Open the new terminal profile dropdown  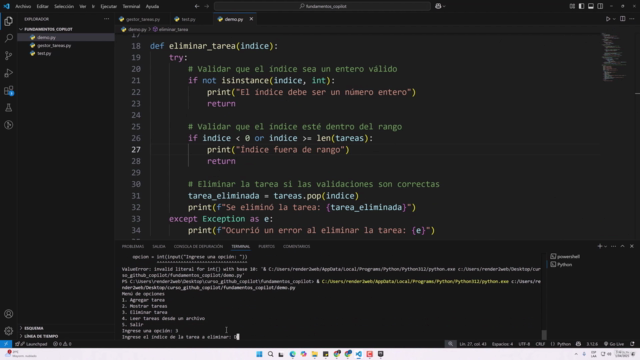(605, 246)
